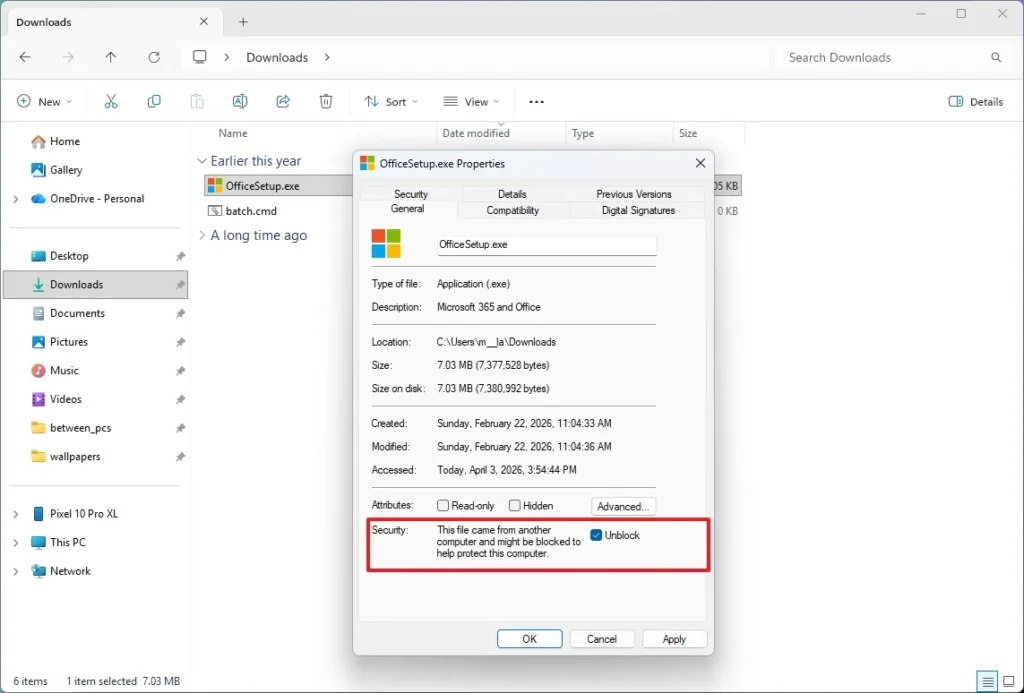Open the Compatibility tab
Viewport: 1024px width, 693px height.
[x=513, y=210]
